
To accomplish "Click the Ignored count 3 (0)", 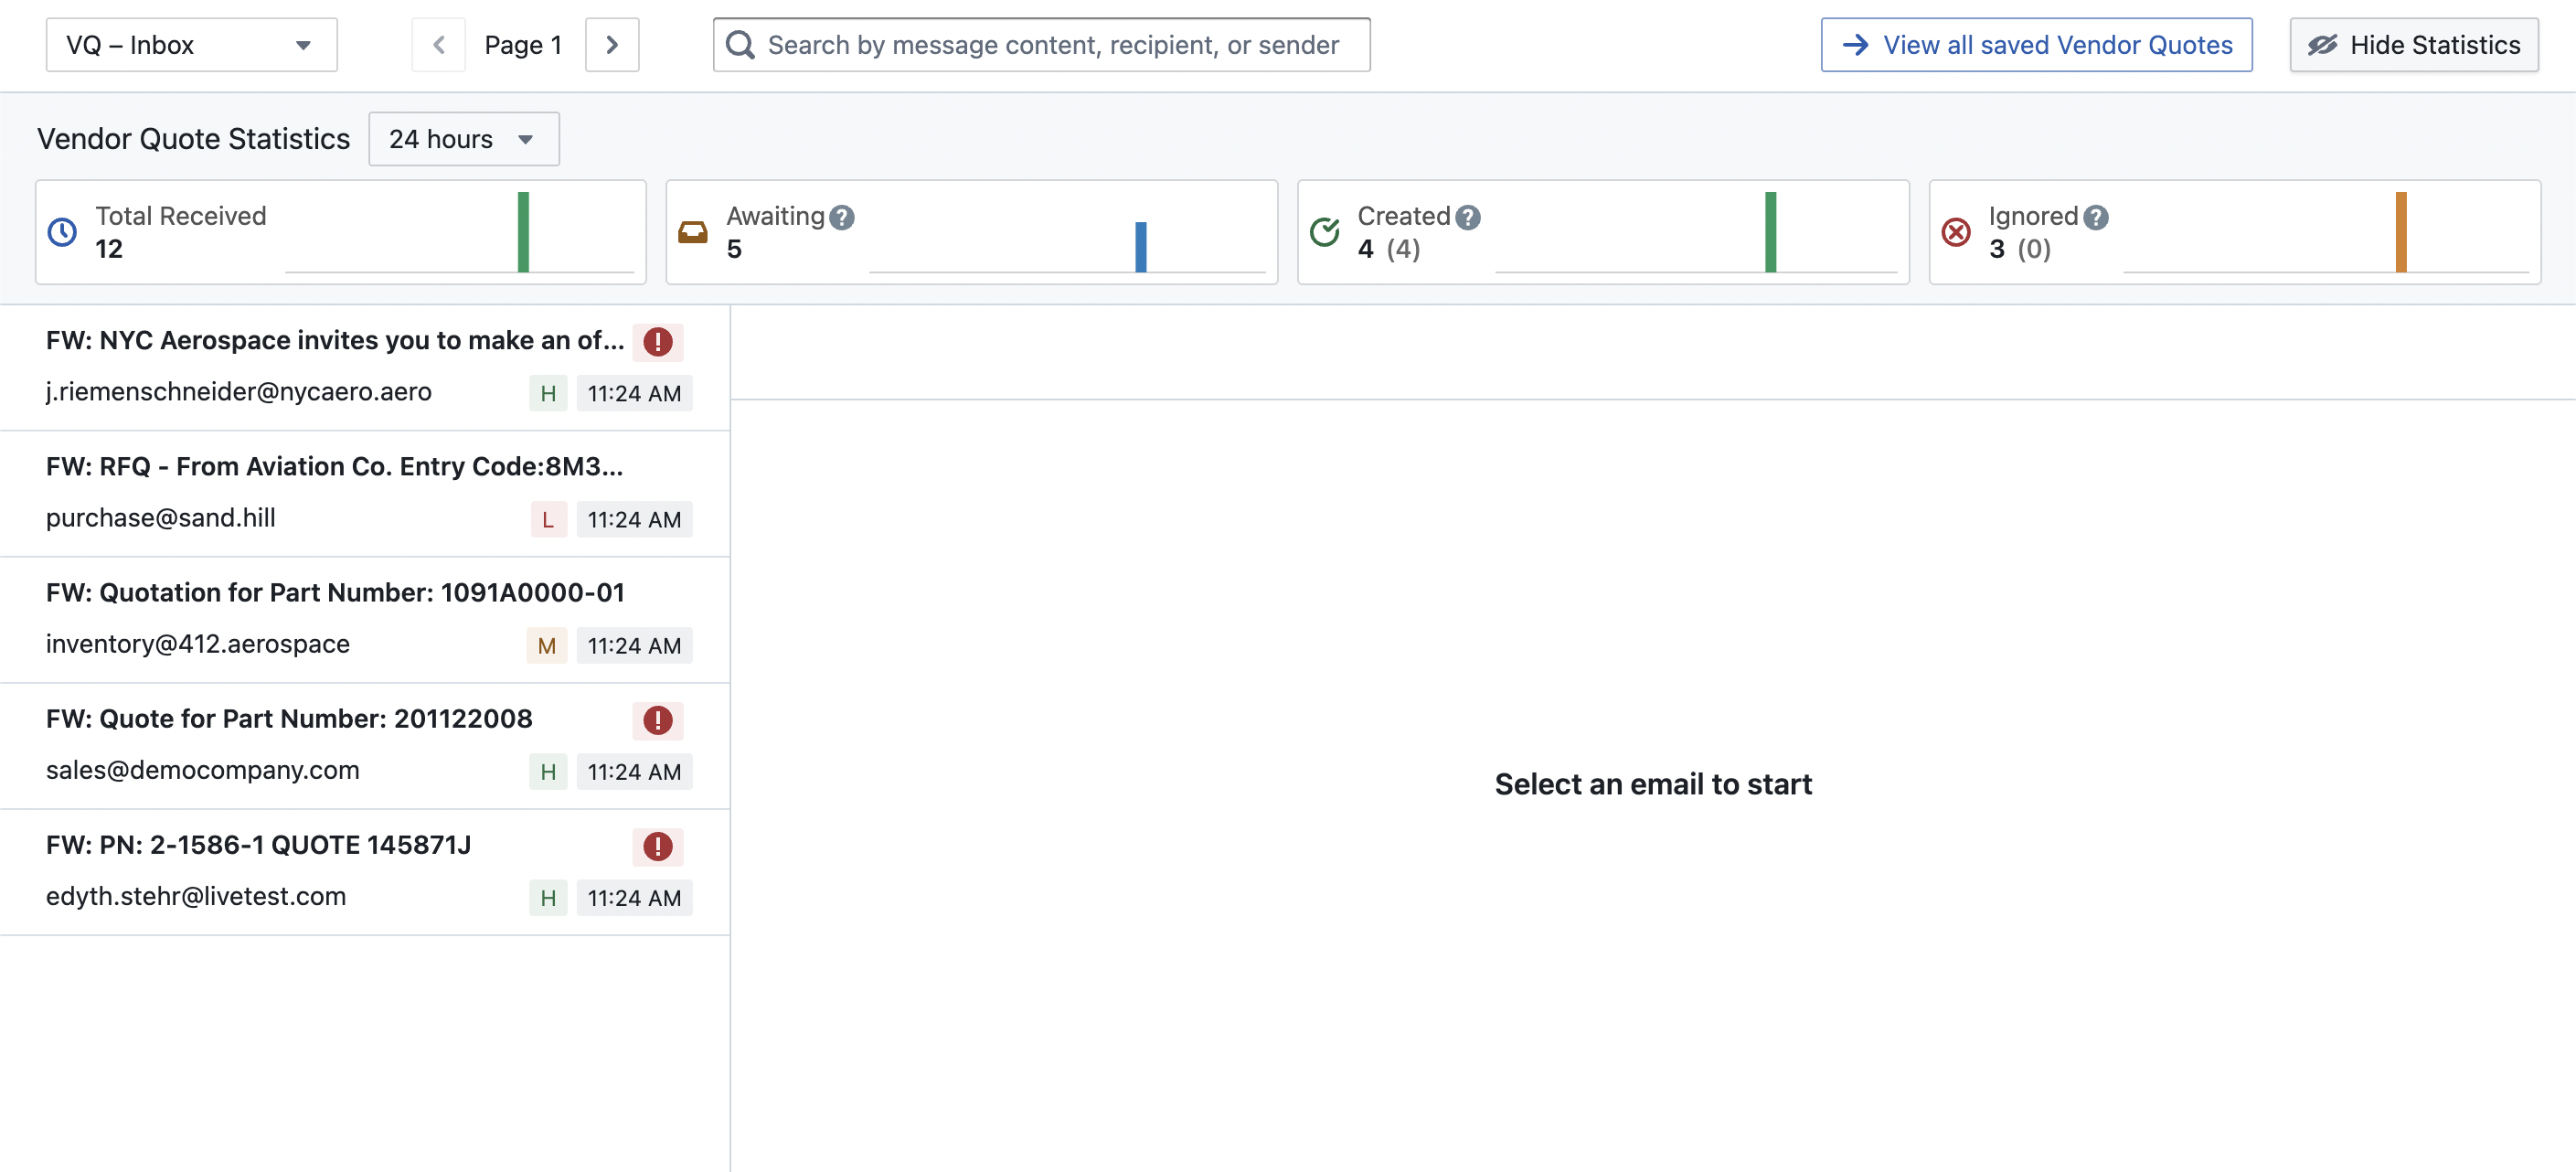I will pos(2020,249).
